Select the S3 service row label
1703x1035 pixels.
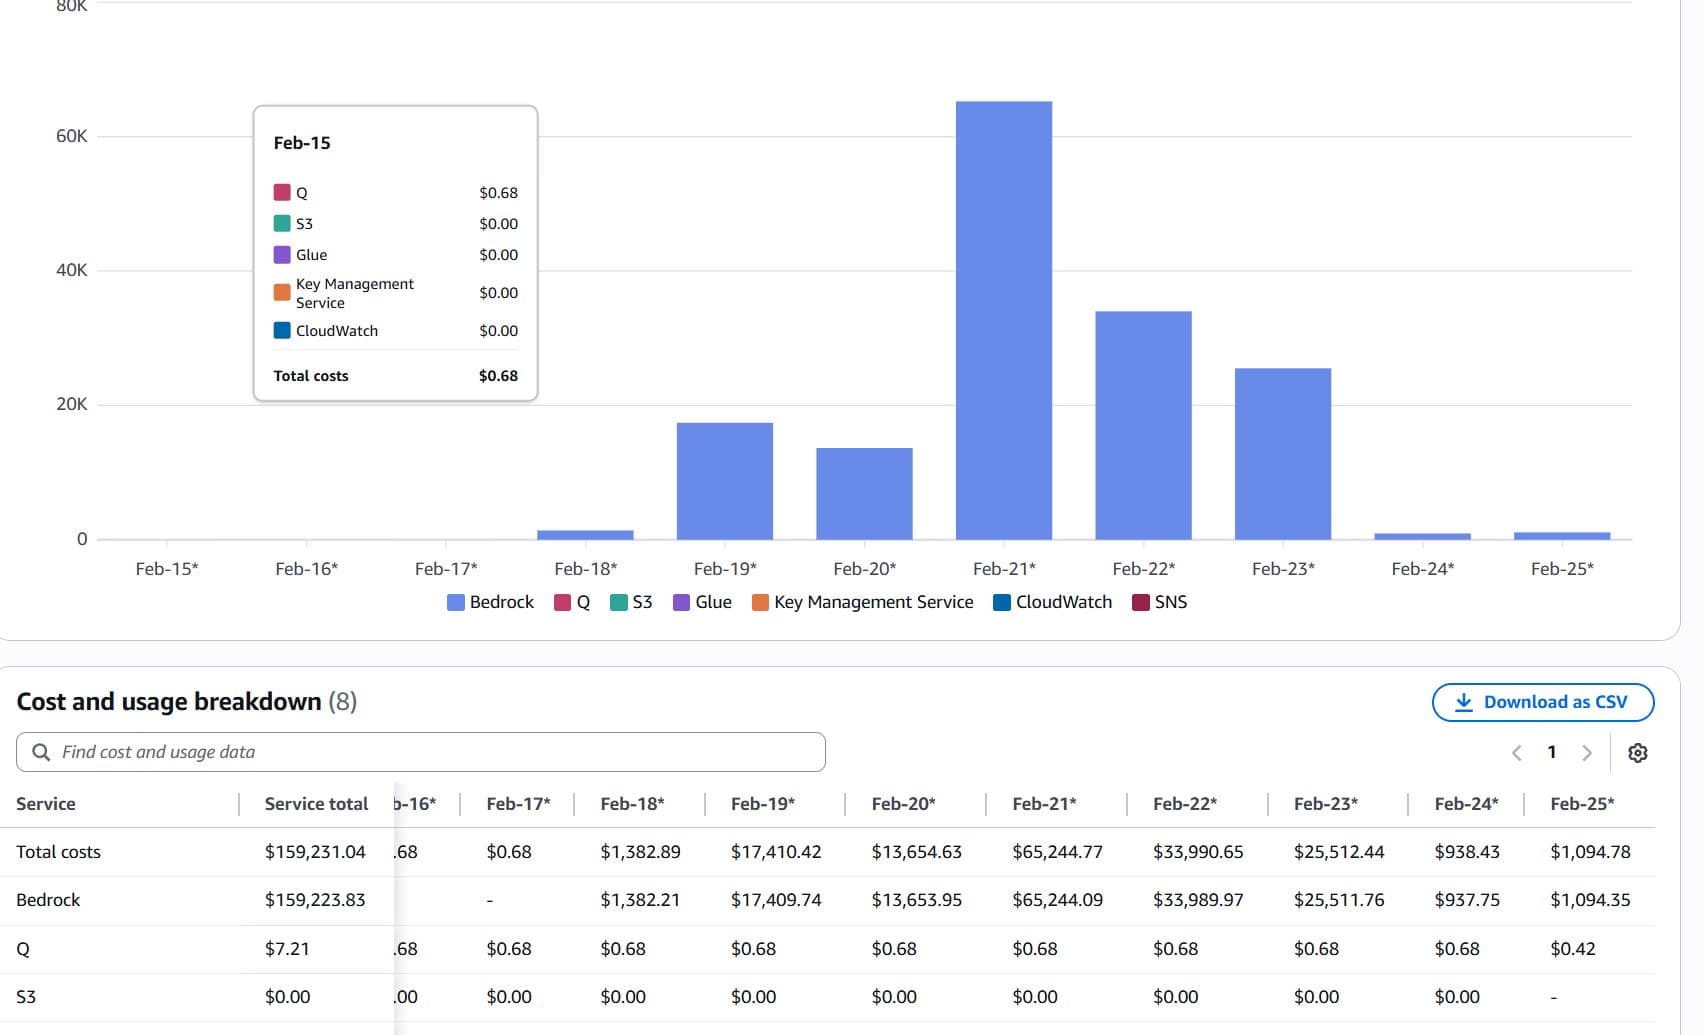26,997
